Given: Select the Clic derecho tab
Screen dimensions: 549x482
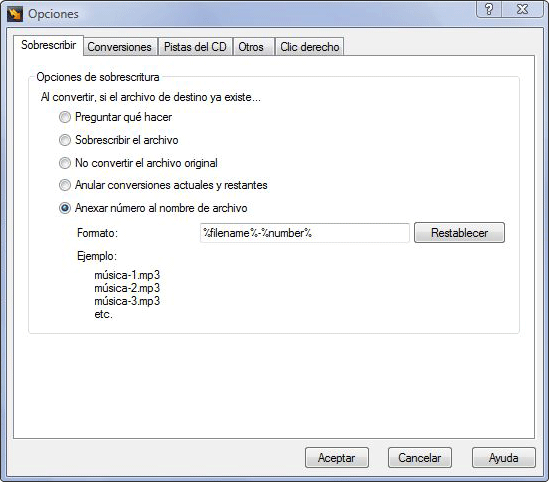Looking at the screenshot, I should [310, 47].
